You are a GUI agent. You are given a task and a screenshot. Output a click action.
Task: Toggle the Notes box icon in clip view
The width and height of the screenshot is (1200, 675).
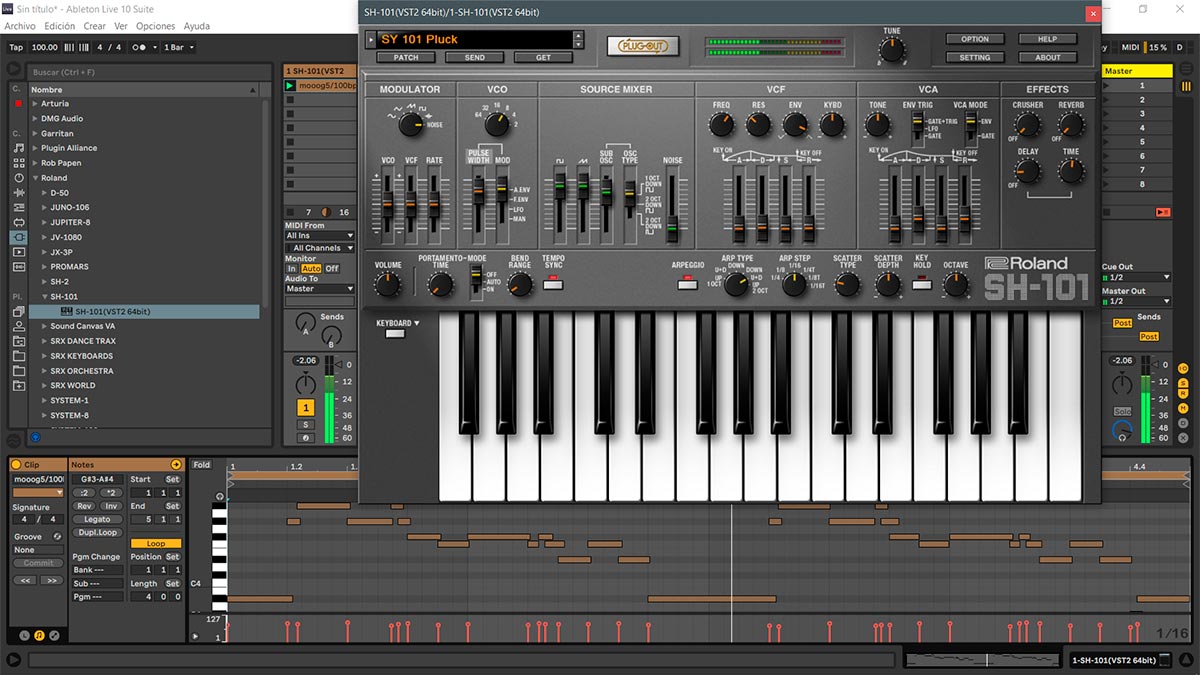[39, 635]
